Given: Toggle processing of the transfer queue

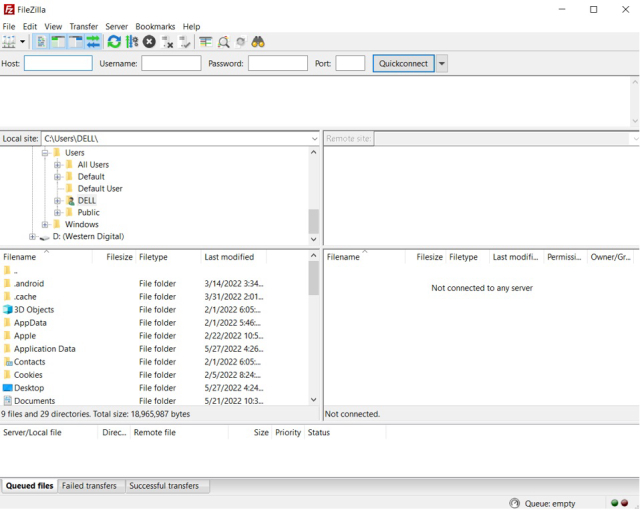Looking at the screenshot, I should [x=132, y=42].
